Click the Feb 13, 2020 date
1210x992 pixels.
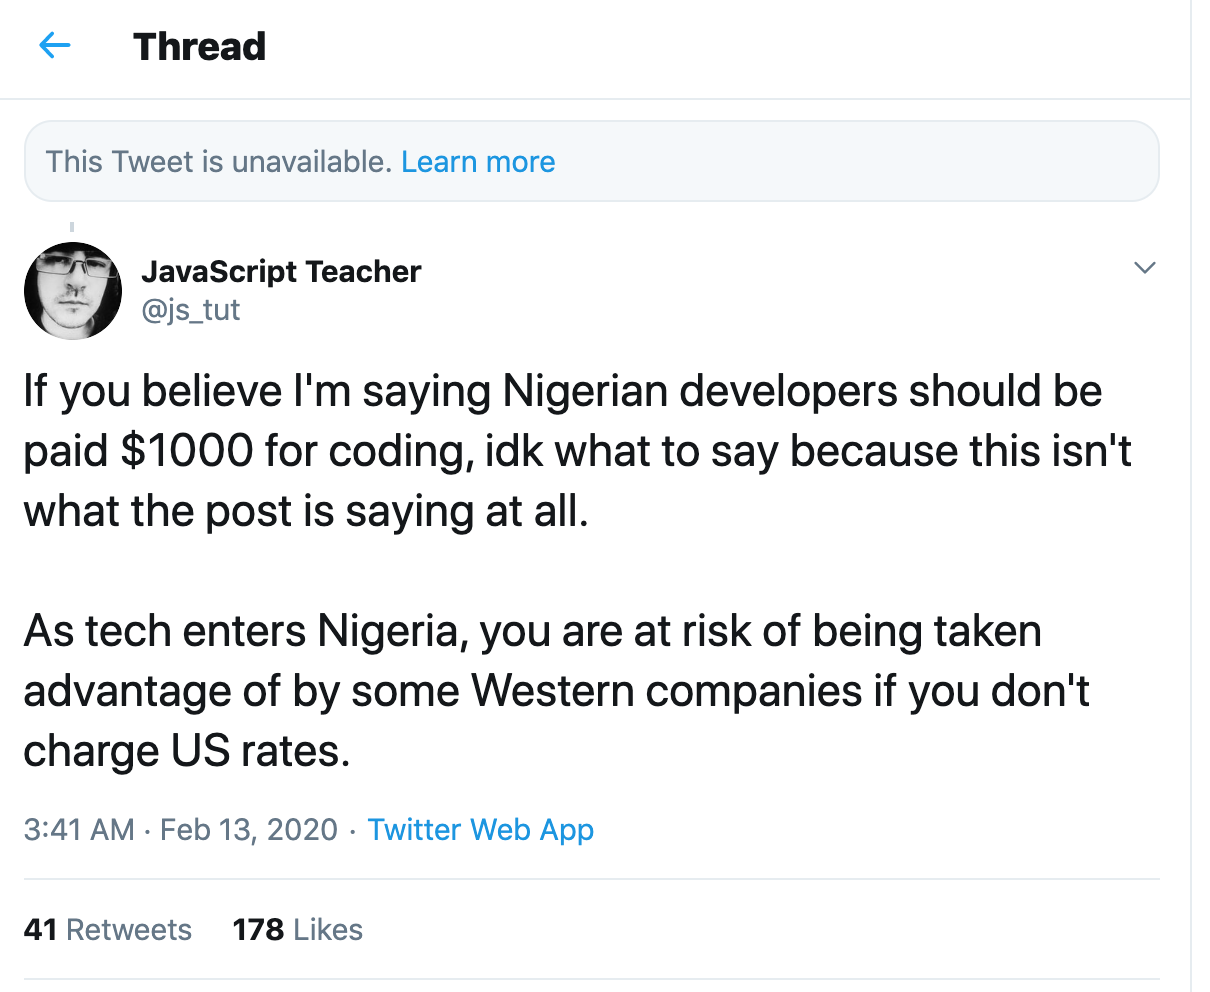[x=249, y=829]
